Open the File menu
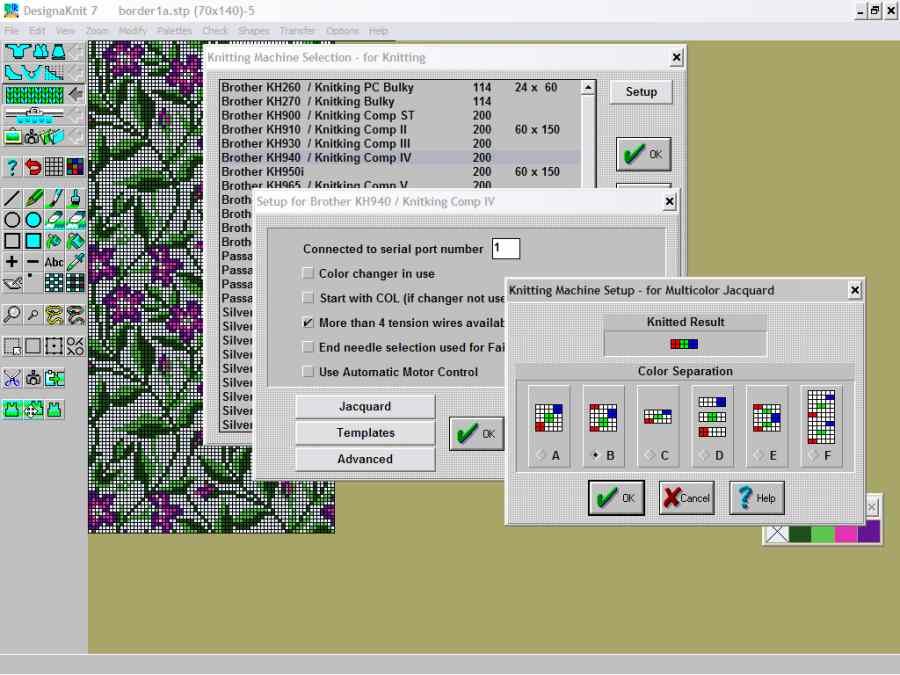 coord(12,31)
